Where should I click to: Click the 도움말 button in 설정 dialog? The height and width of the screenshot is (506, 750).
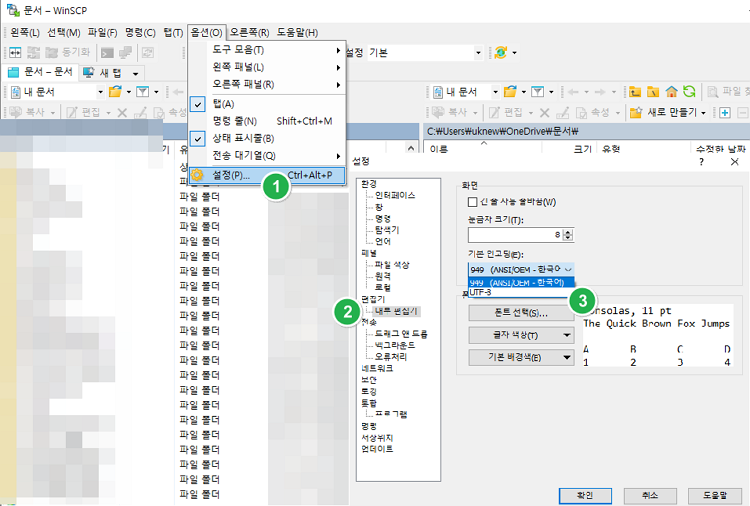pyautogui.click(x=715, y=495)
